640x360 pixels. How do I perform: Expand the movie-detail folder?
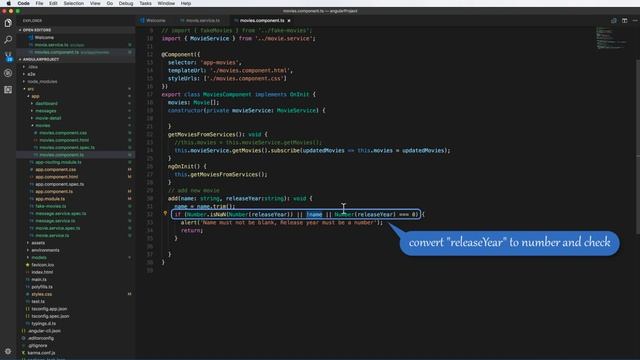48,118
